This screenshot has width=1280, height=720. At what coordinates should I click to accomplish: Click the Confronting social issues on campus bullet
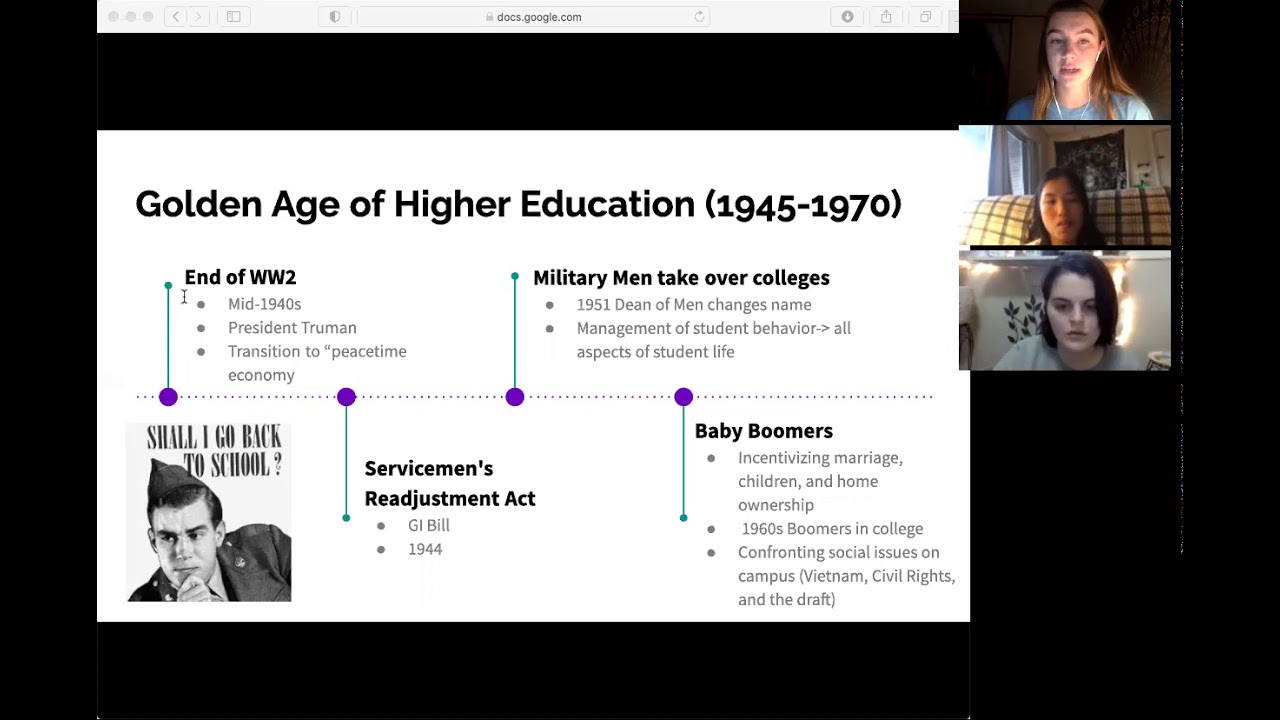pyautogui.click(x=846, y=576)
